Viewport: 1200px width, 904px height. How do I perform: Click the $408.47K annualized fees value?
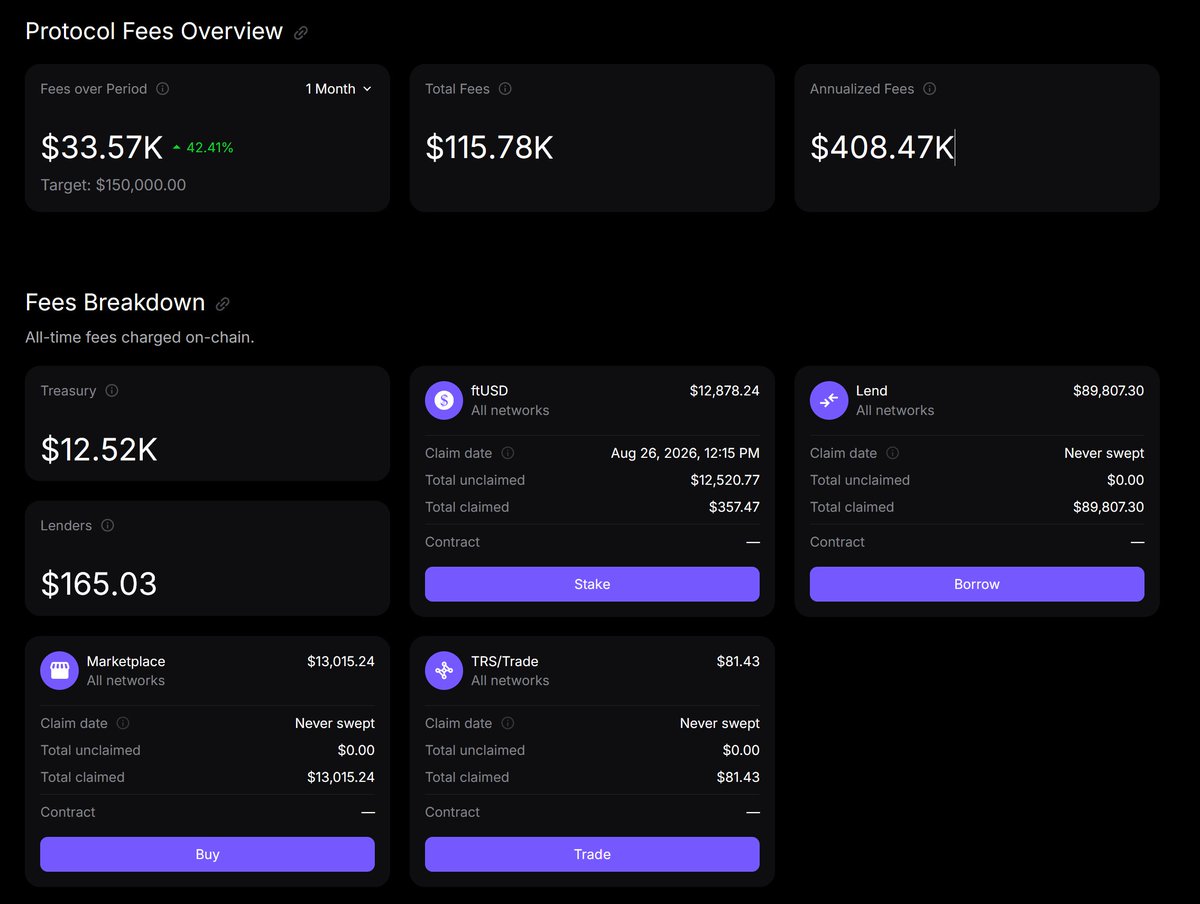(882, 148)
